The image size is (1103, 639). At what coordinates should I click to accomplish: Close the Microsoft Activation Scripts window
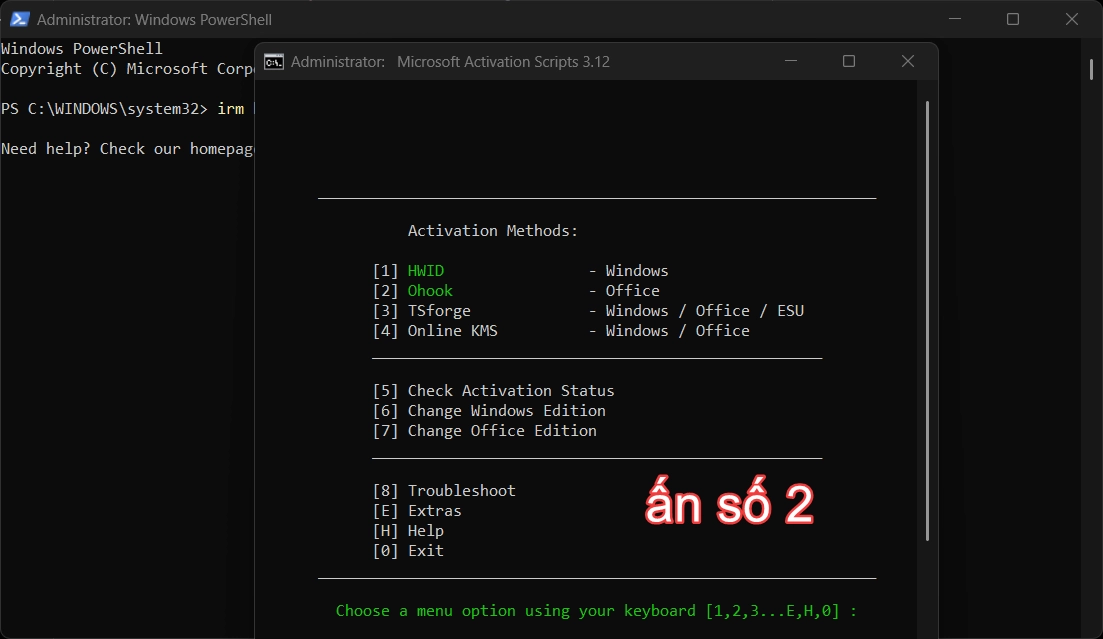click(908, 61)
